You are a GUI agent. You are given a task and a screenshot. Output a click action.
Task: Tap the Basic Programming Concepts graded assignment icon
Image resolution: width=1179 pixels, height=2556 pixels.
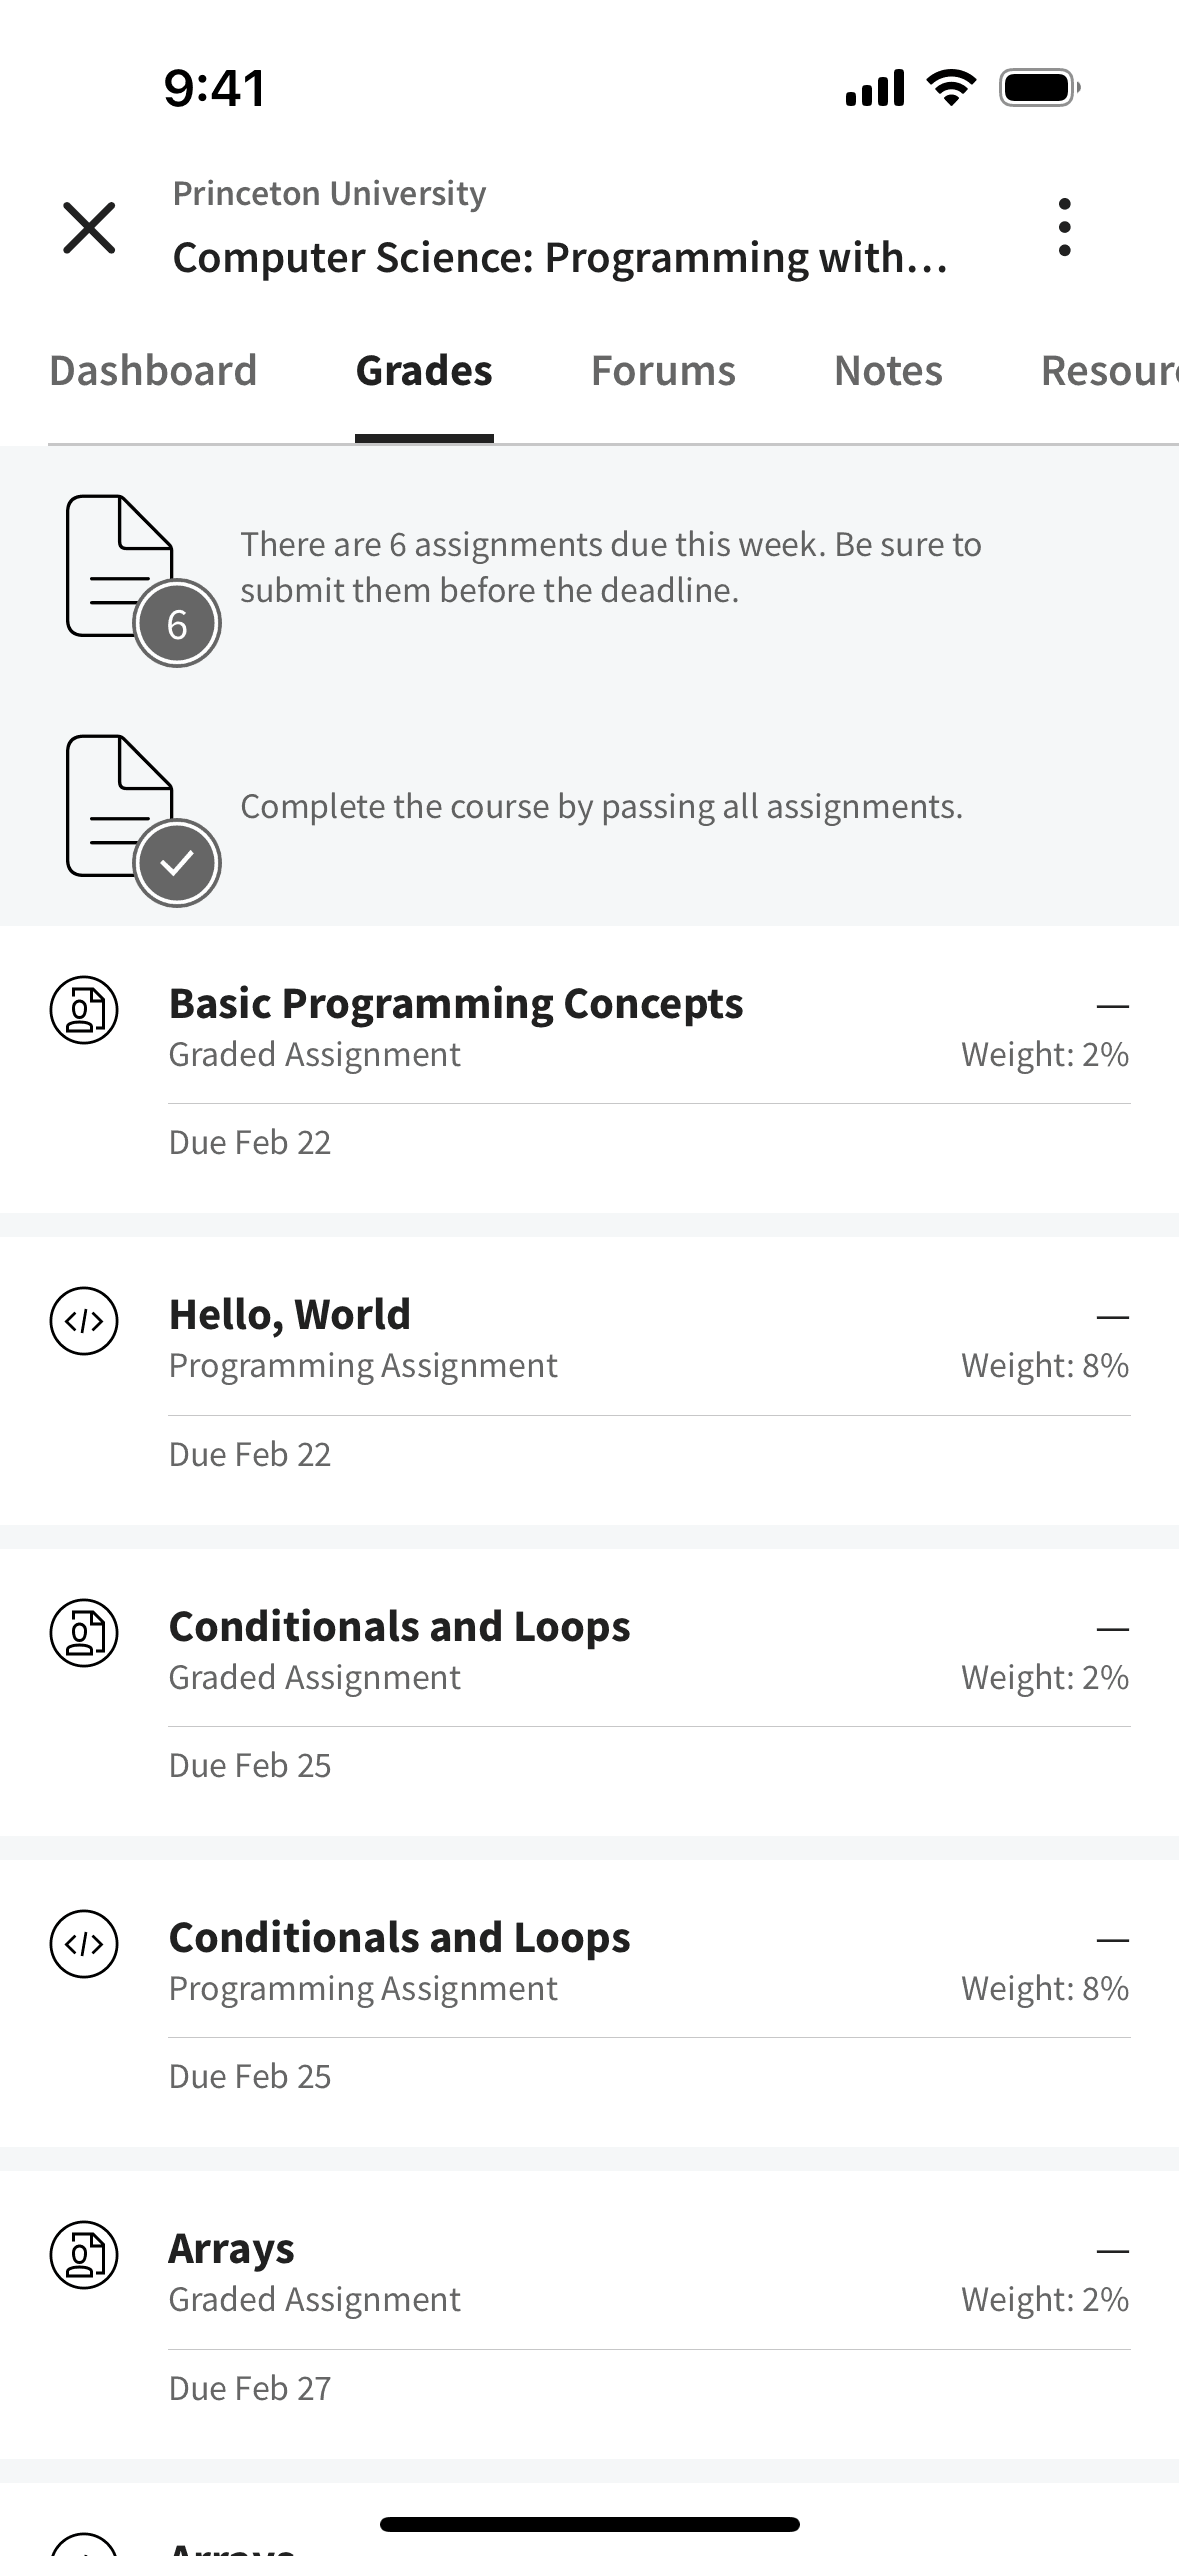click(84, 1010)
